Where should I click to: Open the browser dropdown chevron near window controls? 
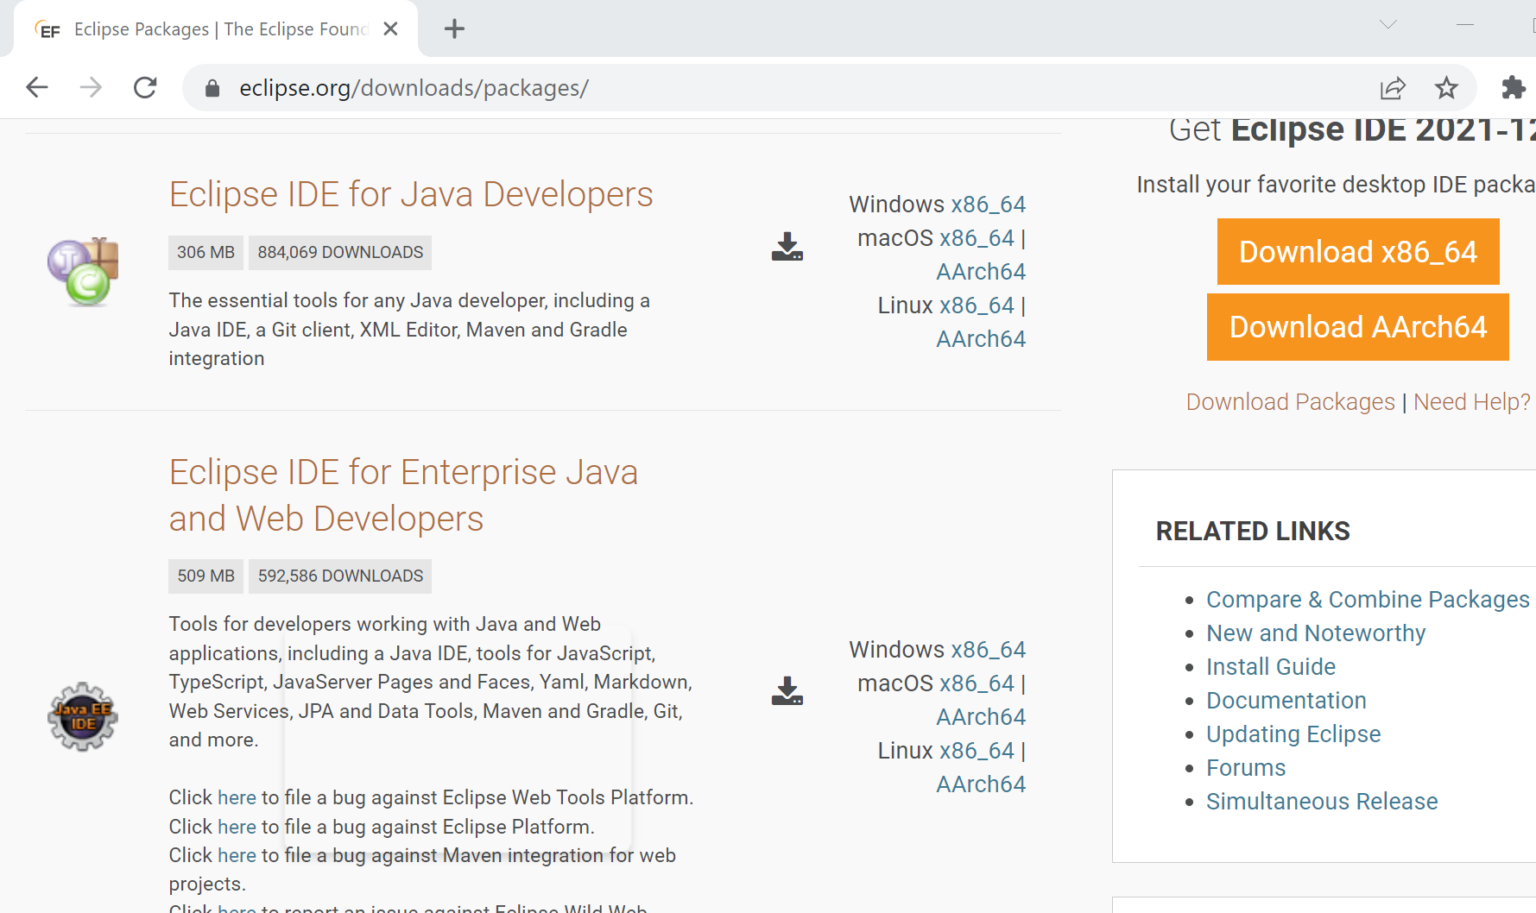1387,24
